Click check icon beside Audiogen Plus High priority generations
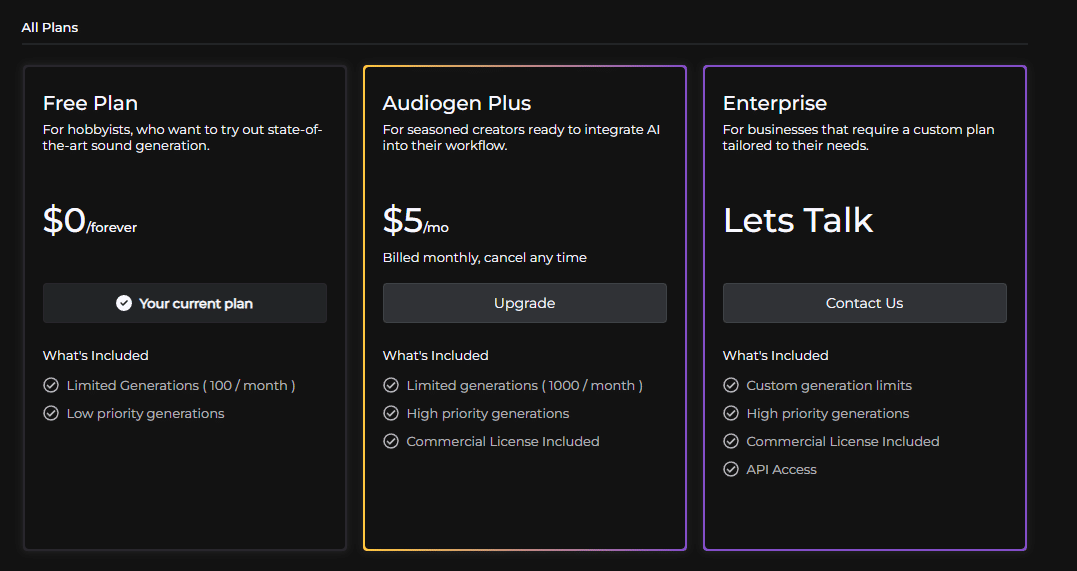Screen dimensions: 1077x571 click(x=391, y=413)
